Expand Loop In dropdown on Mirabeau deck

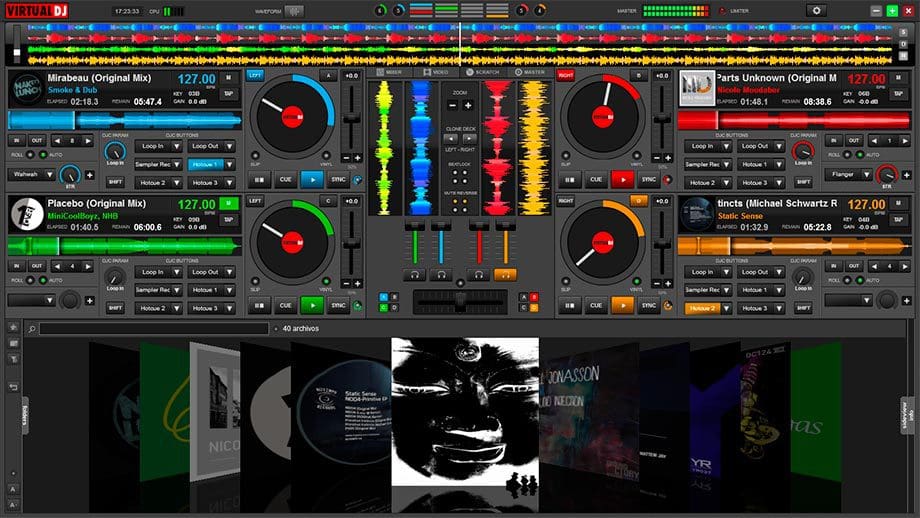point(176,146)
